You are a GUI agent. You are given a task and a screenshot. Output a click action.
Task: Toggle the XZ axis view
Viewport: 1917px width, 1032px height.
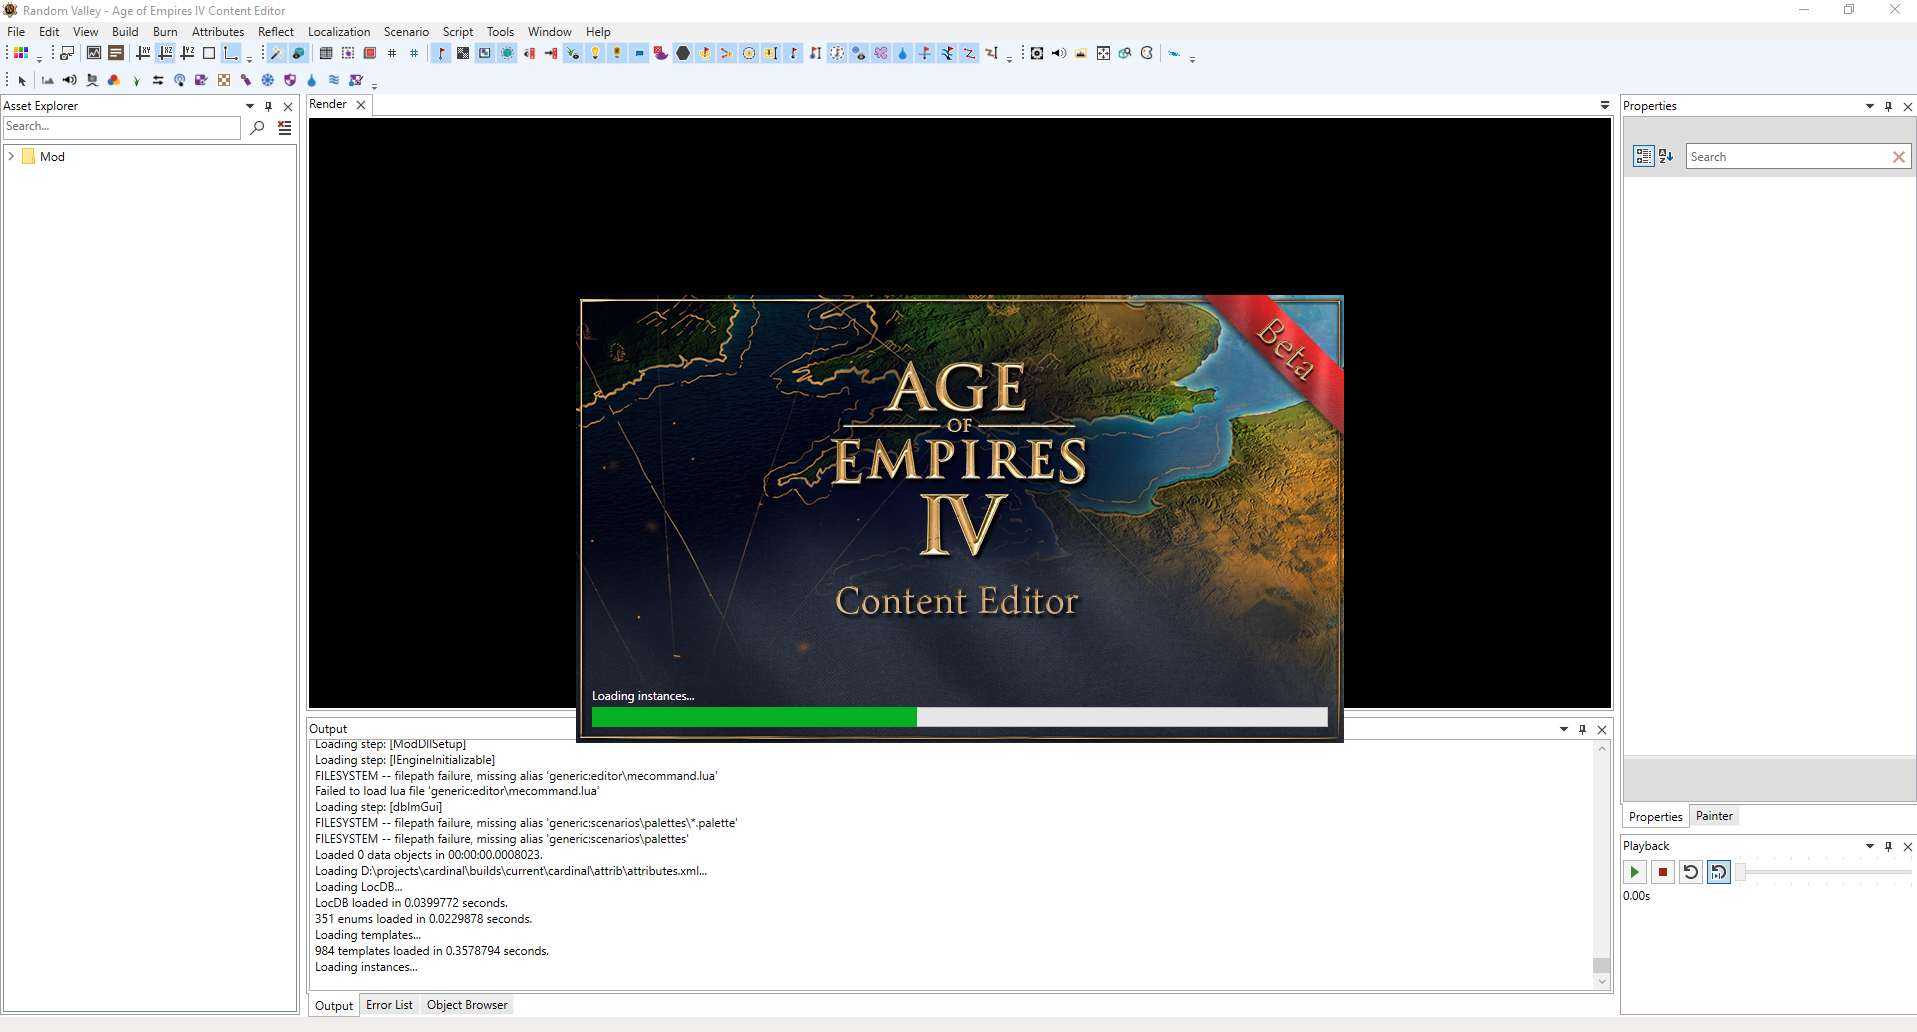[x=165, y=54]
